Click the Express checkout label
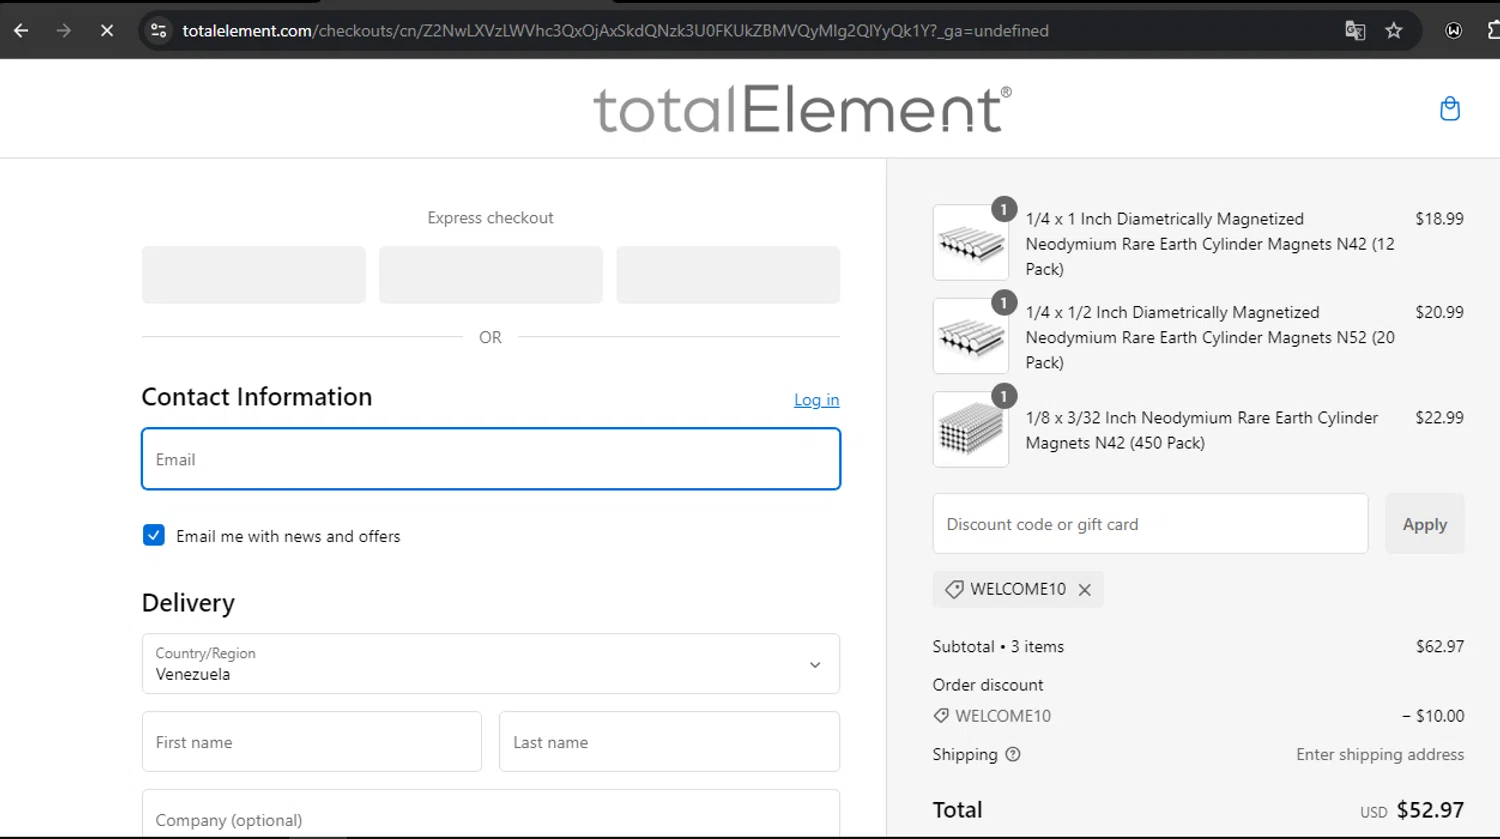 click(490, 218)
